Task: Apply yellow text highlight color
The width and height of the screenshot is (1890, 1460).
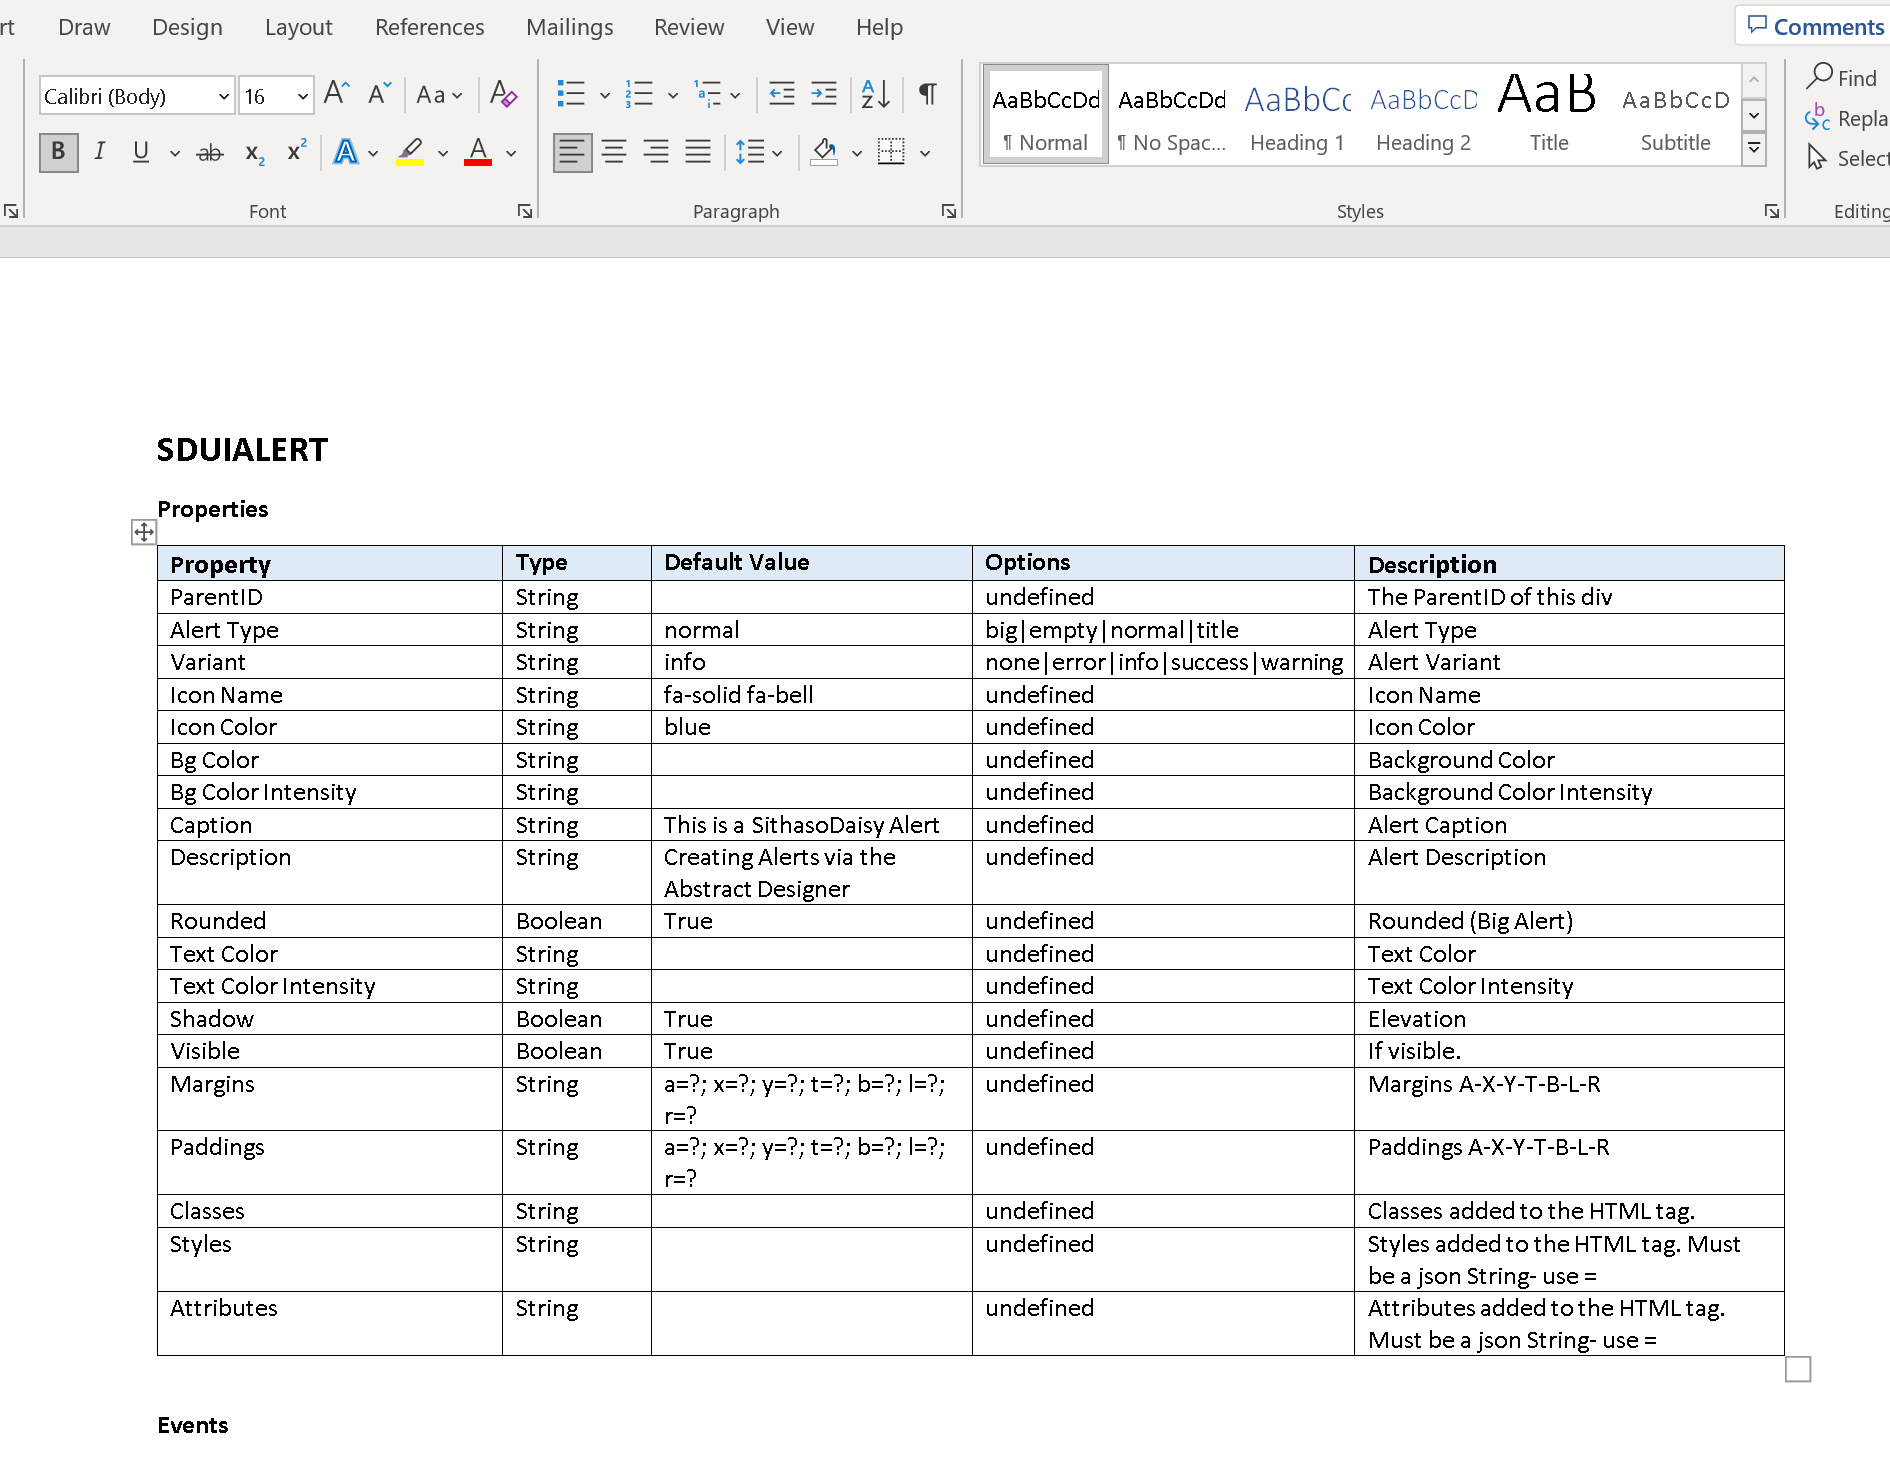Action: (410, 152)
